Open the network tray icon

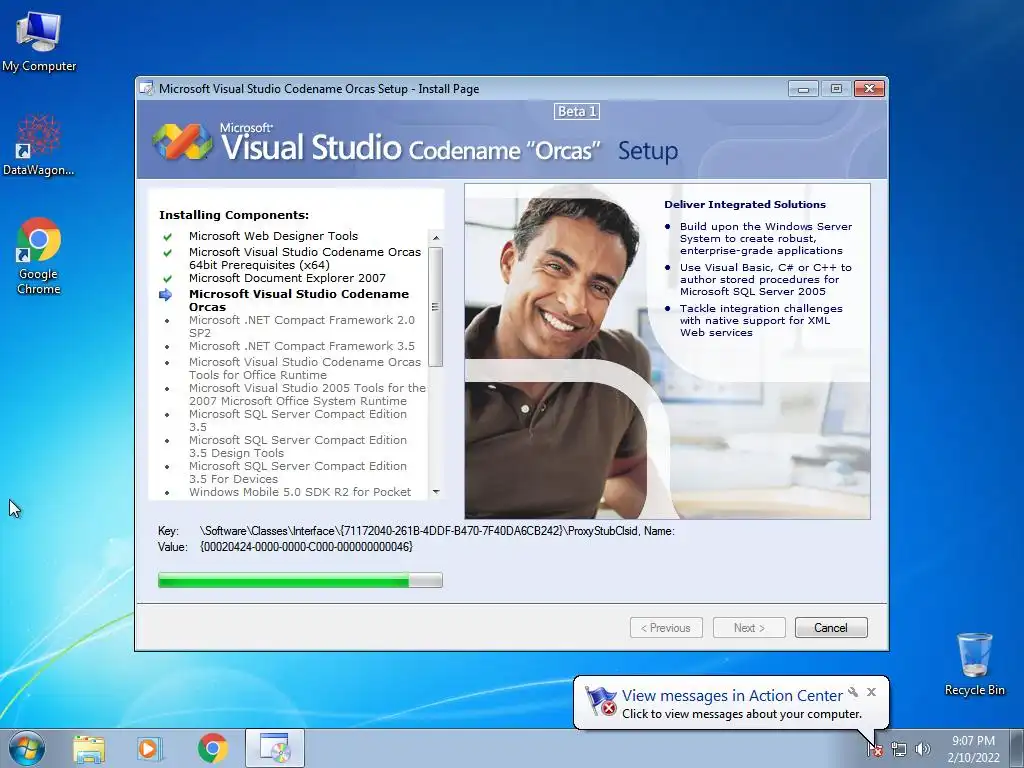coord(899,749)
